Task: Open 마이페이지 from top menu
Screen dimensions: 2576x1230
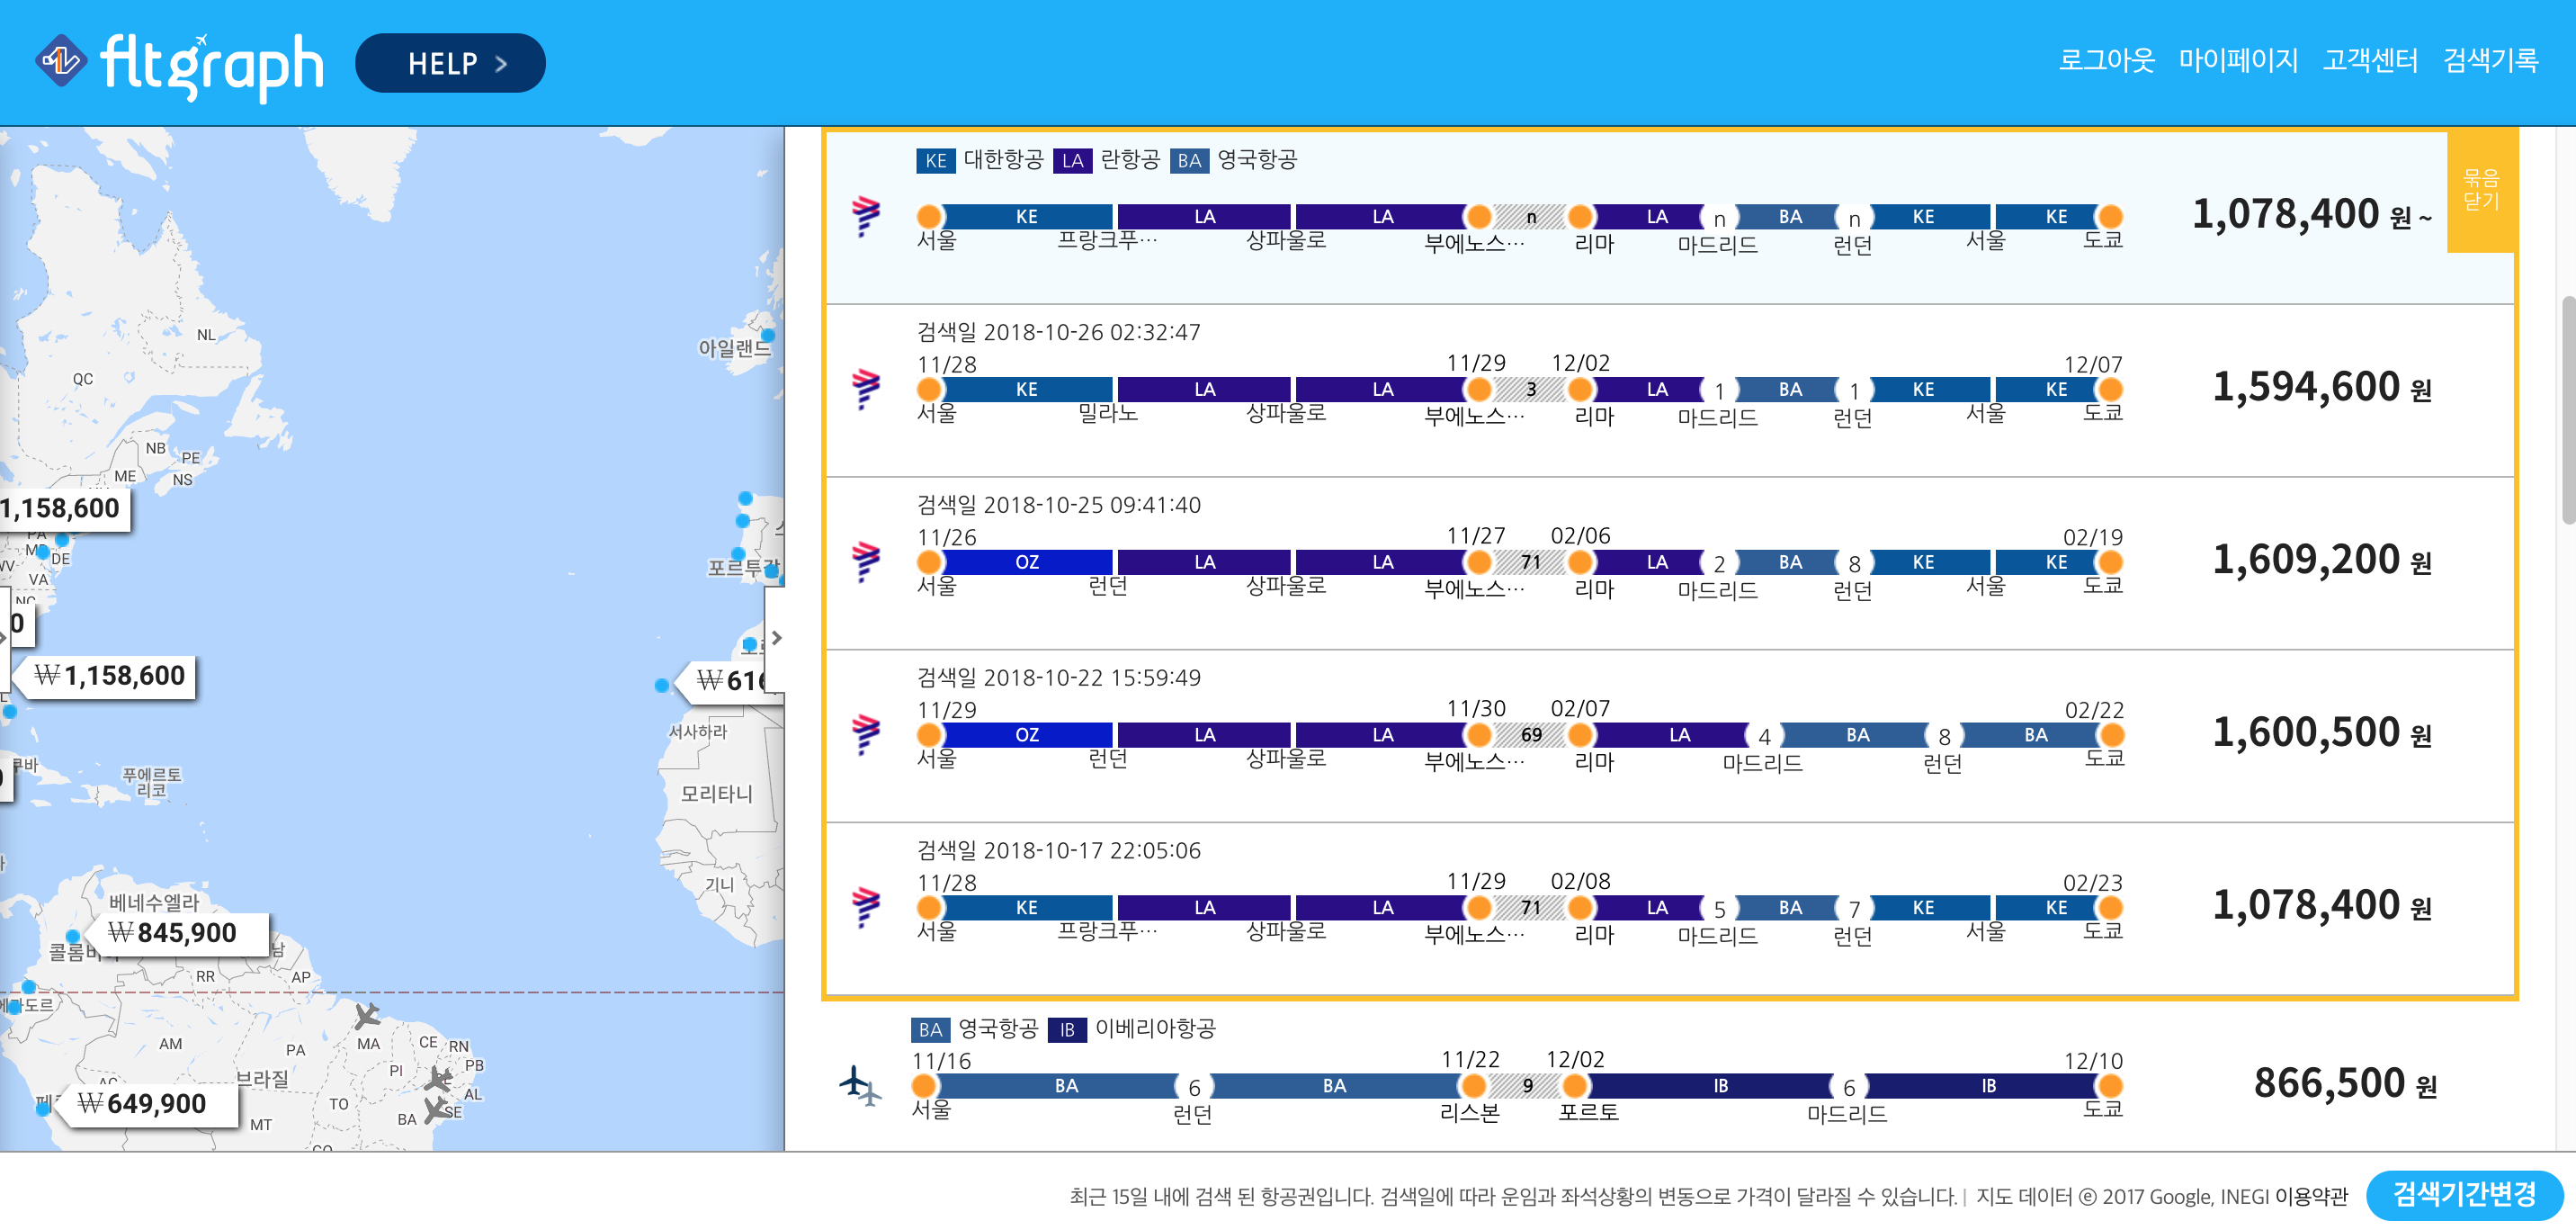Action: (2238, 61)
